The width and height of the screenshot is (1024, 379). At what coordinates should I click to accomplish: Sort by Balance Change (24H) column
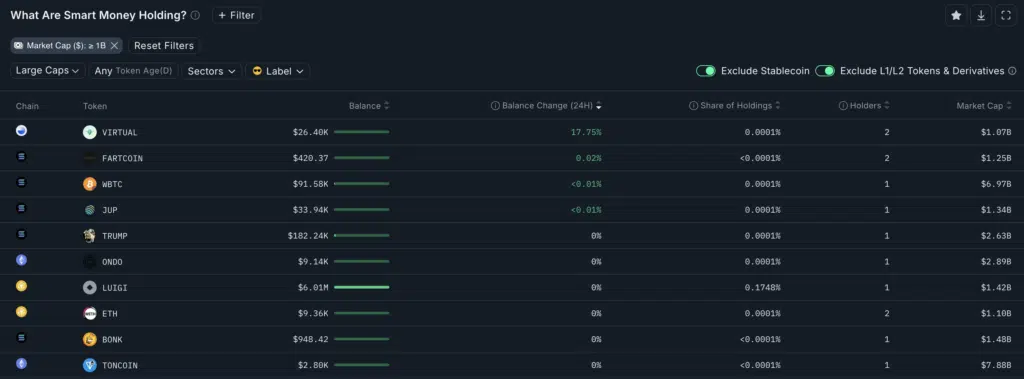547,106
